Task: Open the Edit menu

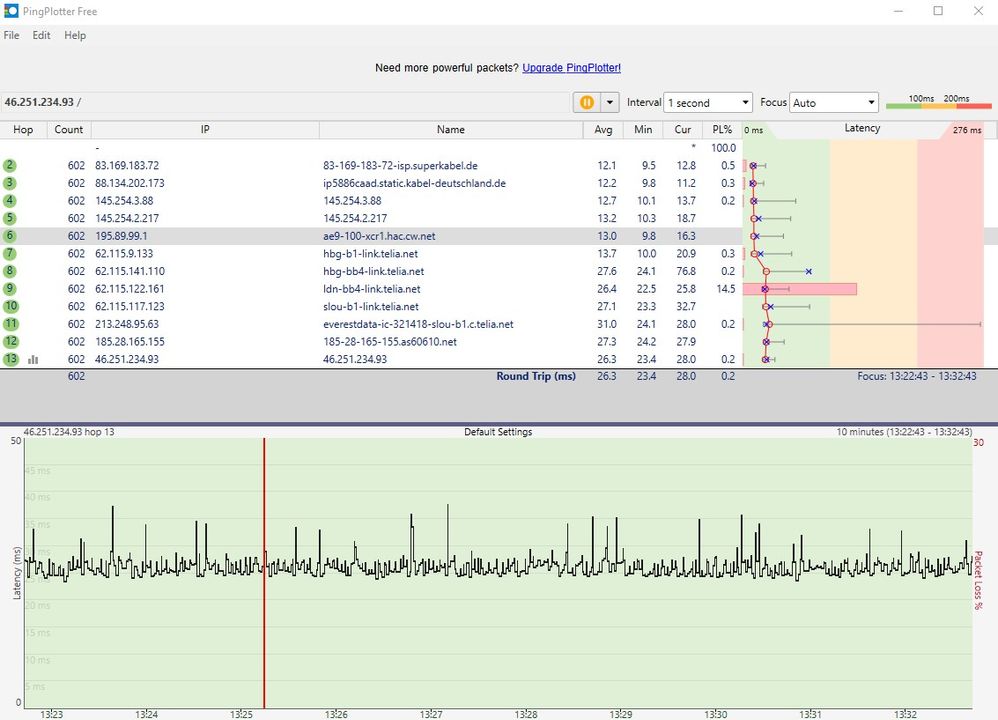Action: tap(41, 35)
